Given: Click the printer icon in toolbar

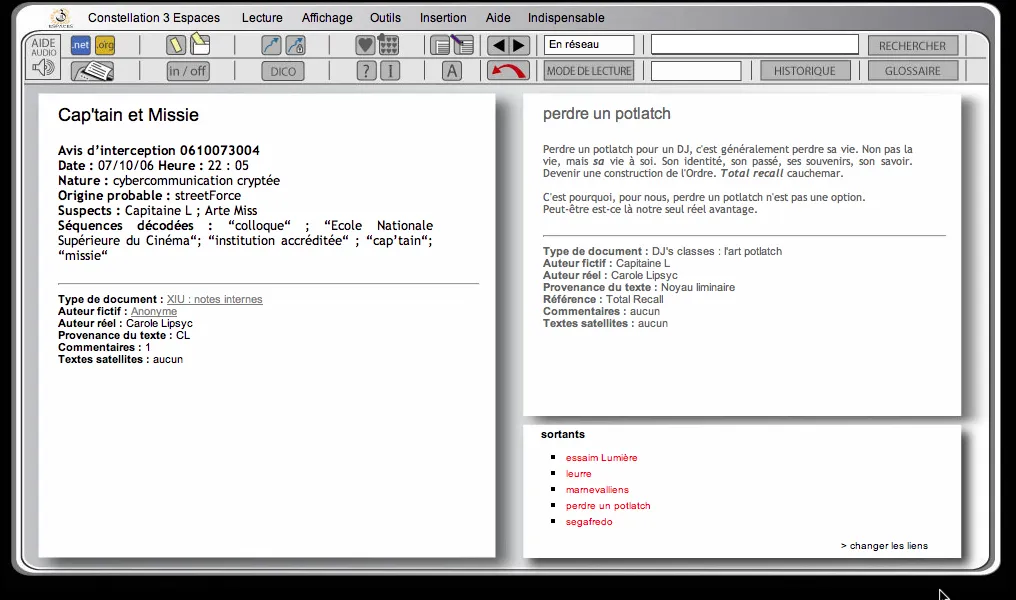Looking at the screenshot, I should [92, 71].
